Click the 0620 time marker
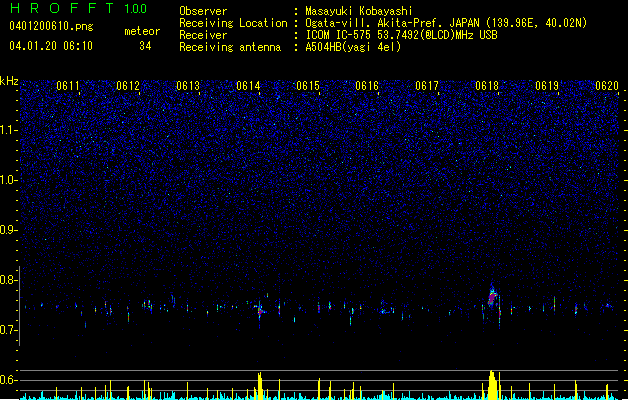Screen dimensions: 629x400 pos(607,86)
